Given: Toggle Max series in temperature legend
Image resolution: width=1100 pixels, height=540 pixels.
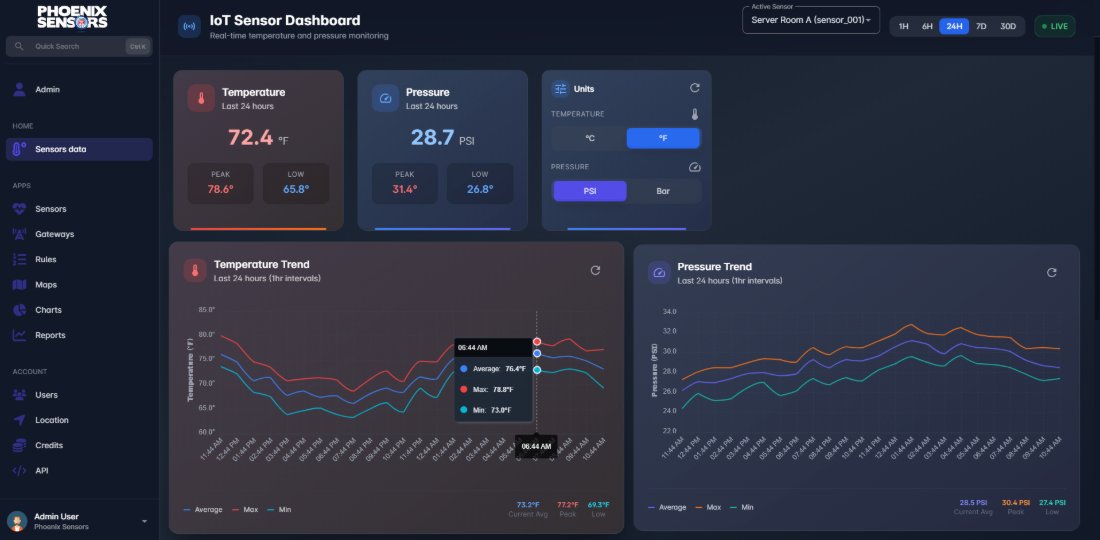Looking at the screenshot, I should 245,509.
